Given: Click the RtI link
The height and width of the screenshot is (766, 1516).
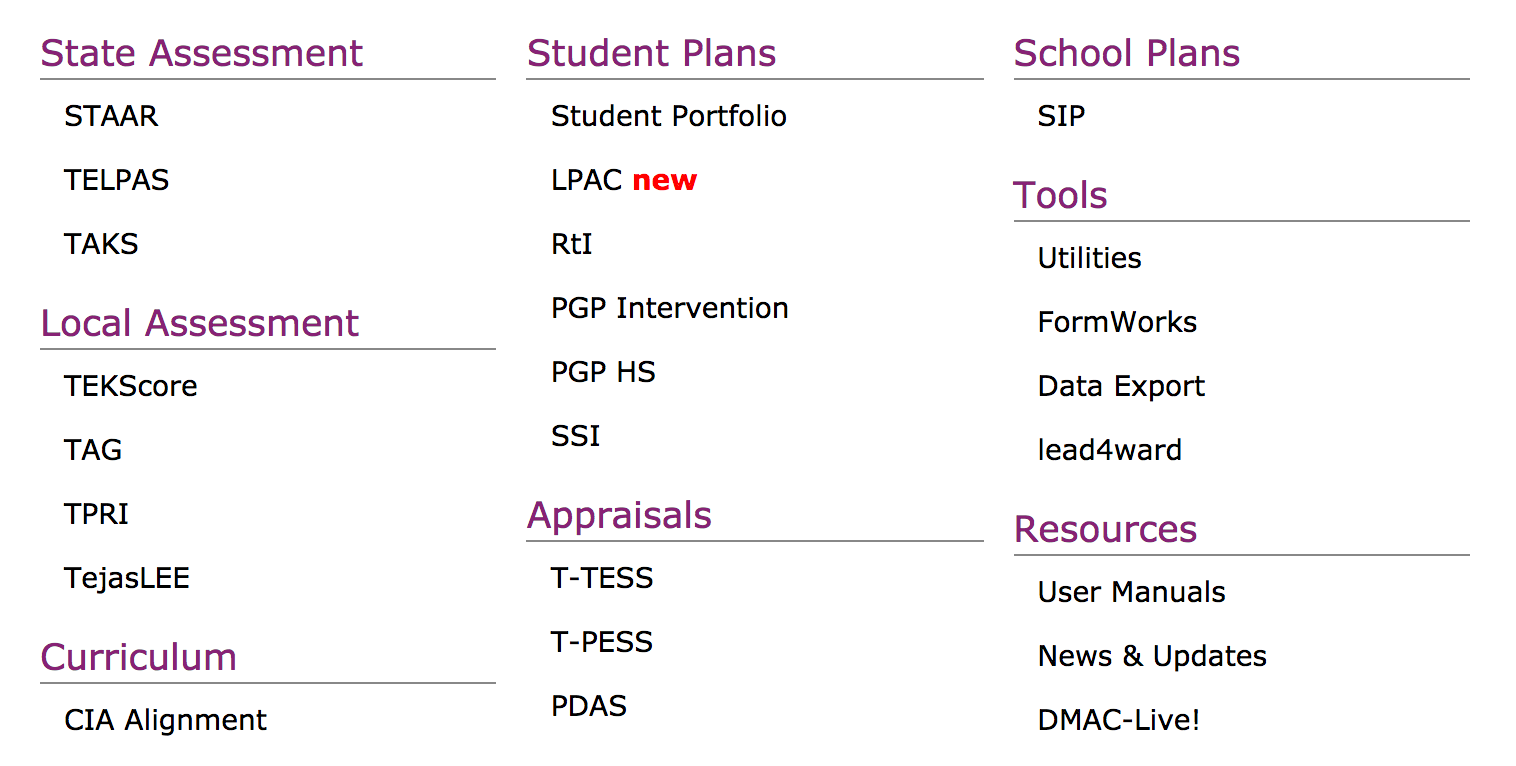Looking at the screenshot, I should (x=571, y=244).
